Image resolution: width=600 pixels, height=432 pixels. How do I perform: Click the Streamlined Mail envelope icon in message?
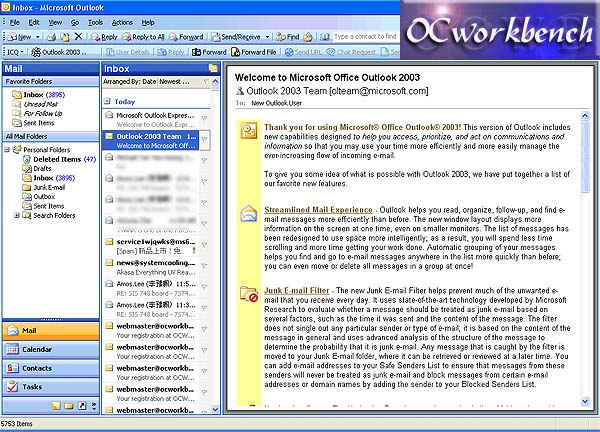pos(249,214)
